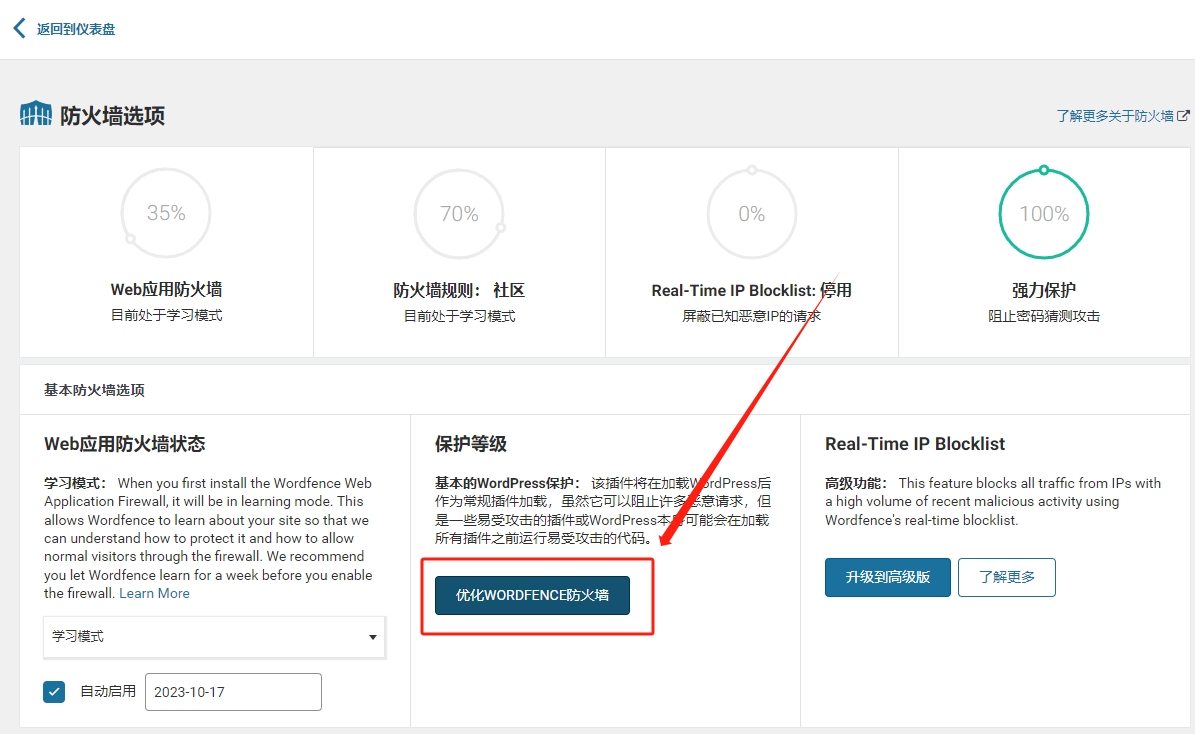Click the 0% Real-Time IP Blocklist circle
The height and width of the screenshot is (734, 1195).
[x=751, y=214]
